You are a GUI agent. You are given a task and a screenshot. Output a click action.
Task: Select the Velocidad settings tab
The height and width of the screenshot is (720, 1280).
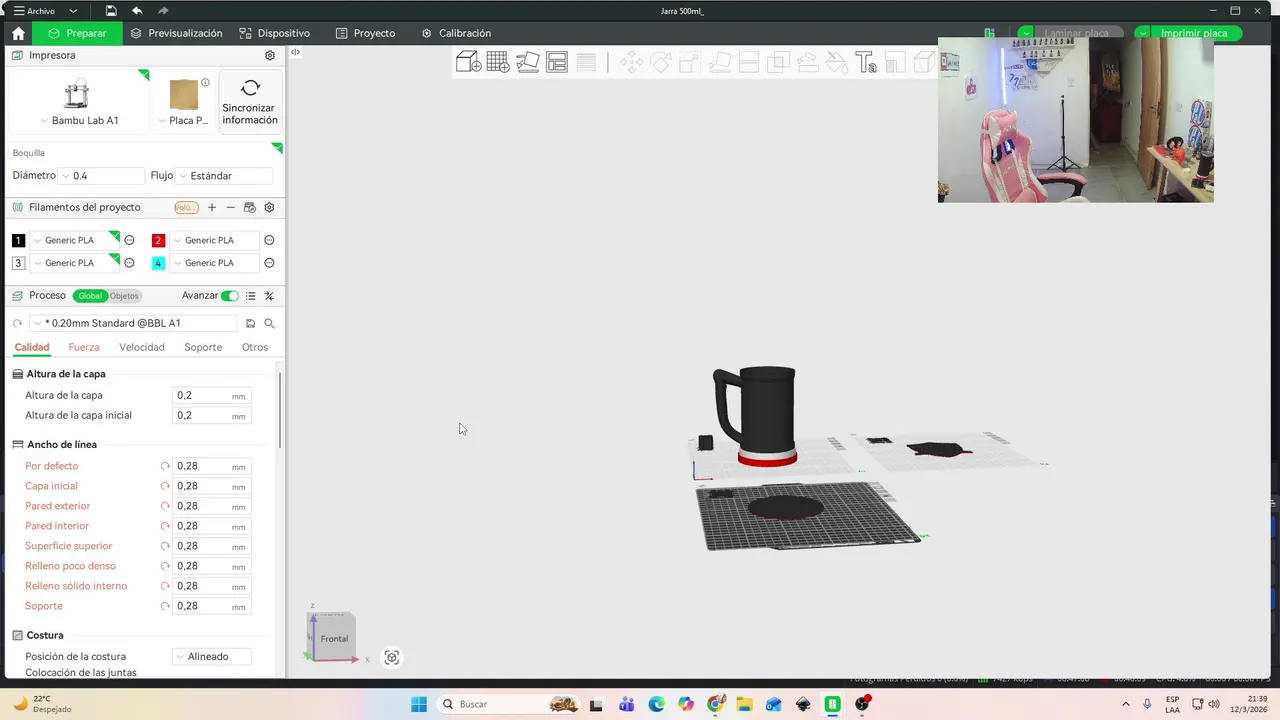click(x=142, y=347)
